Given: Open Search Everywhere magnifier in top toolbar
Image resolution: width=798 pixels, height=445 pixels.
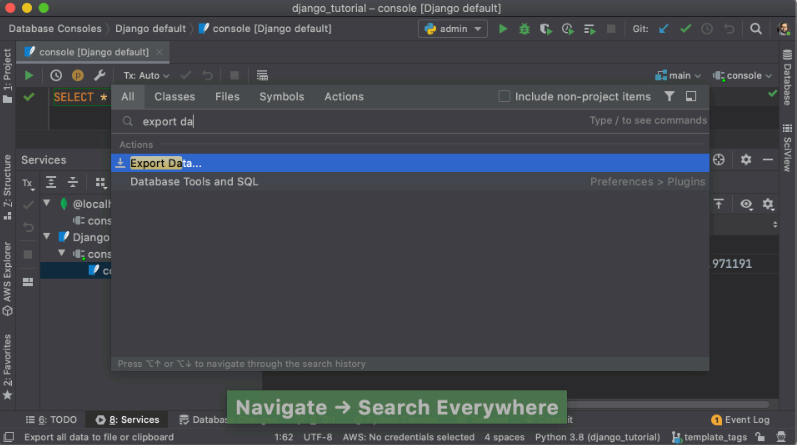Looking at the screenshot, I should (x=756, y=29).
